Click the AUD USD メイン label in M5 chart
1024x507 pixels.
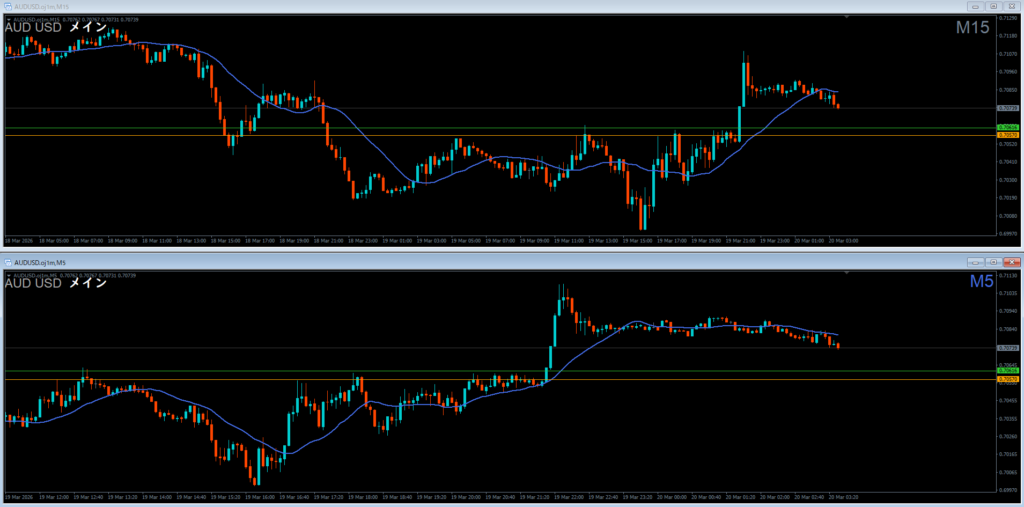coord(56,284)
